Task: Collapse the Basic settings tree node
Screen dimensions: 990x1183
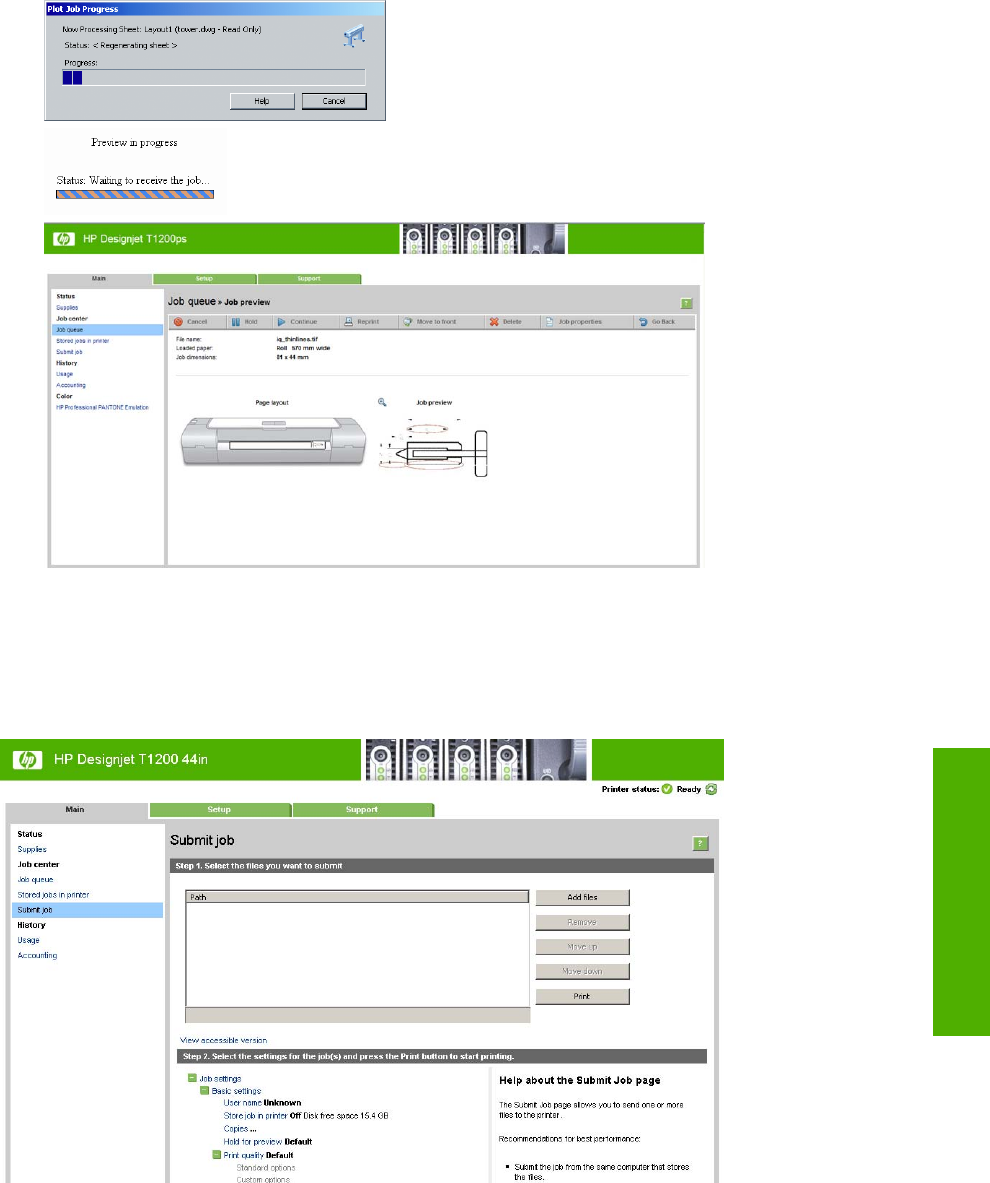Action: point(204,1091)
